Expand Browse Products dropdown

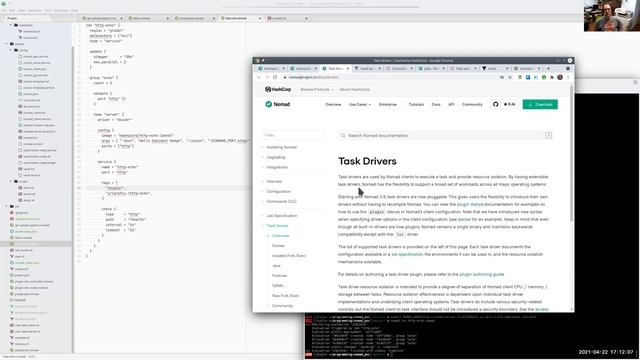click(x=317, y=89)
